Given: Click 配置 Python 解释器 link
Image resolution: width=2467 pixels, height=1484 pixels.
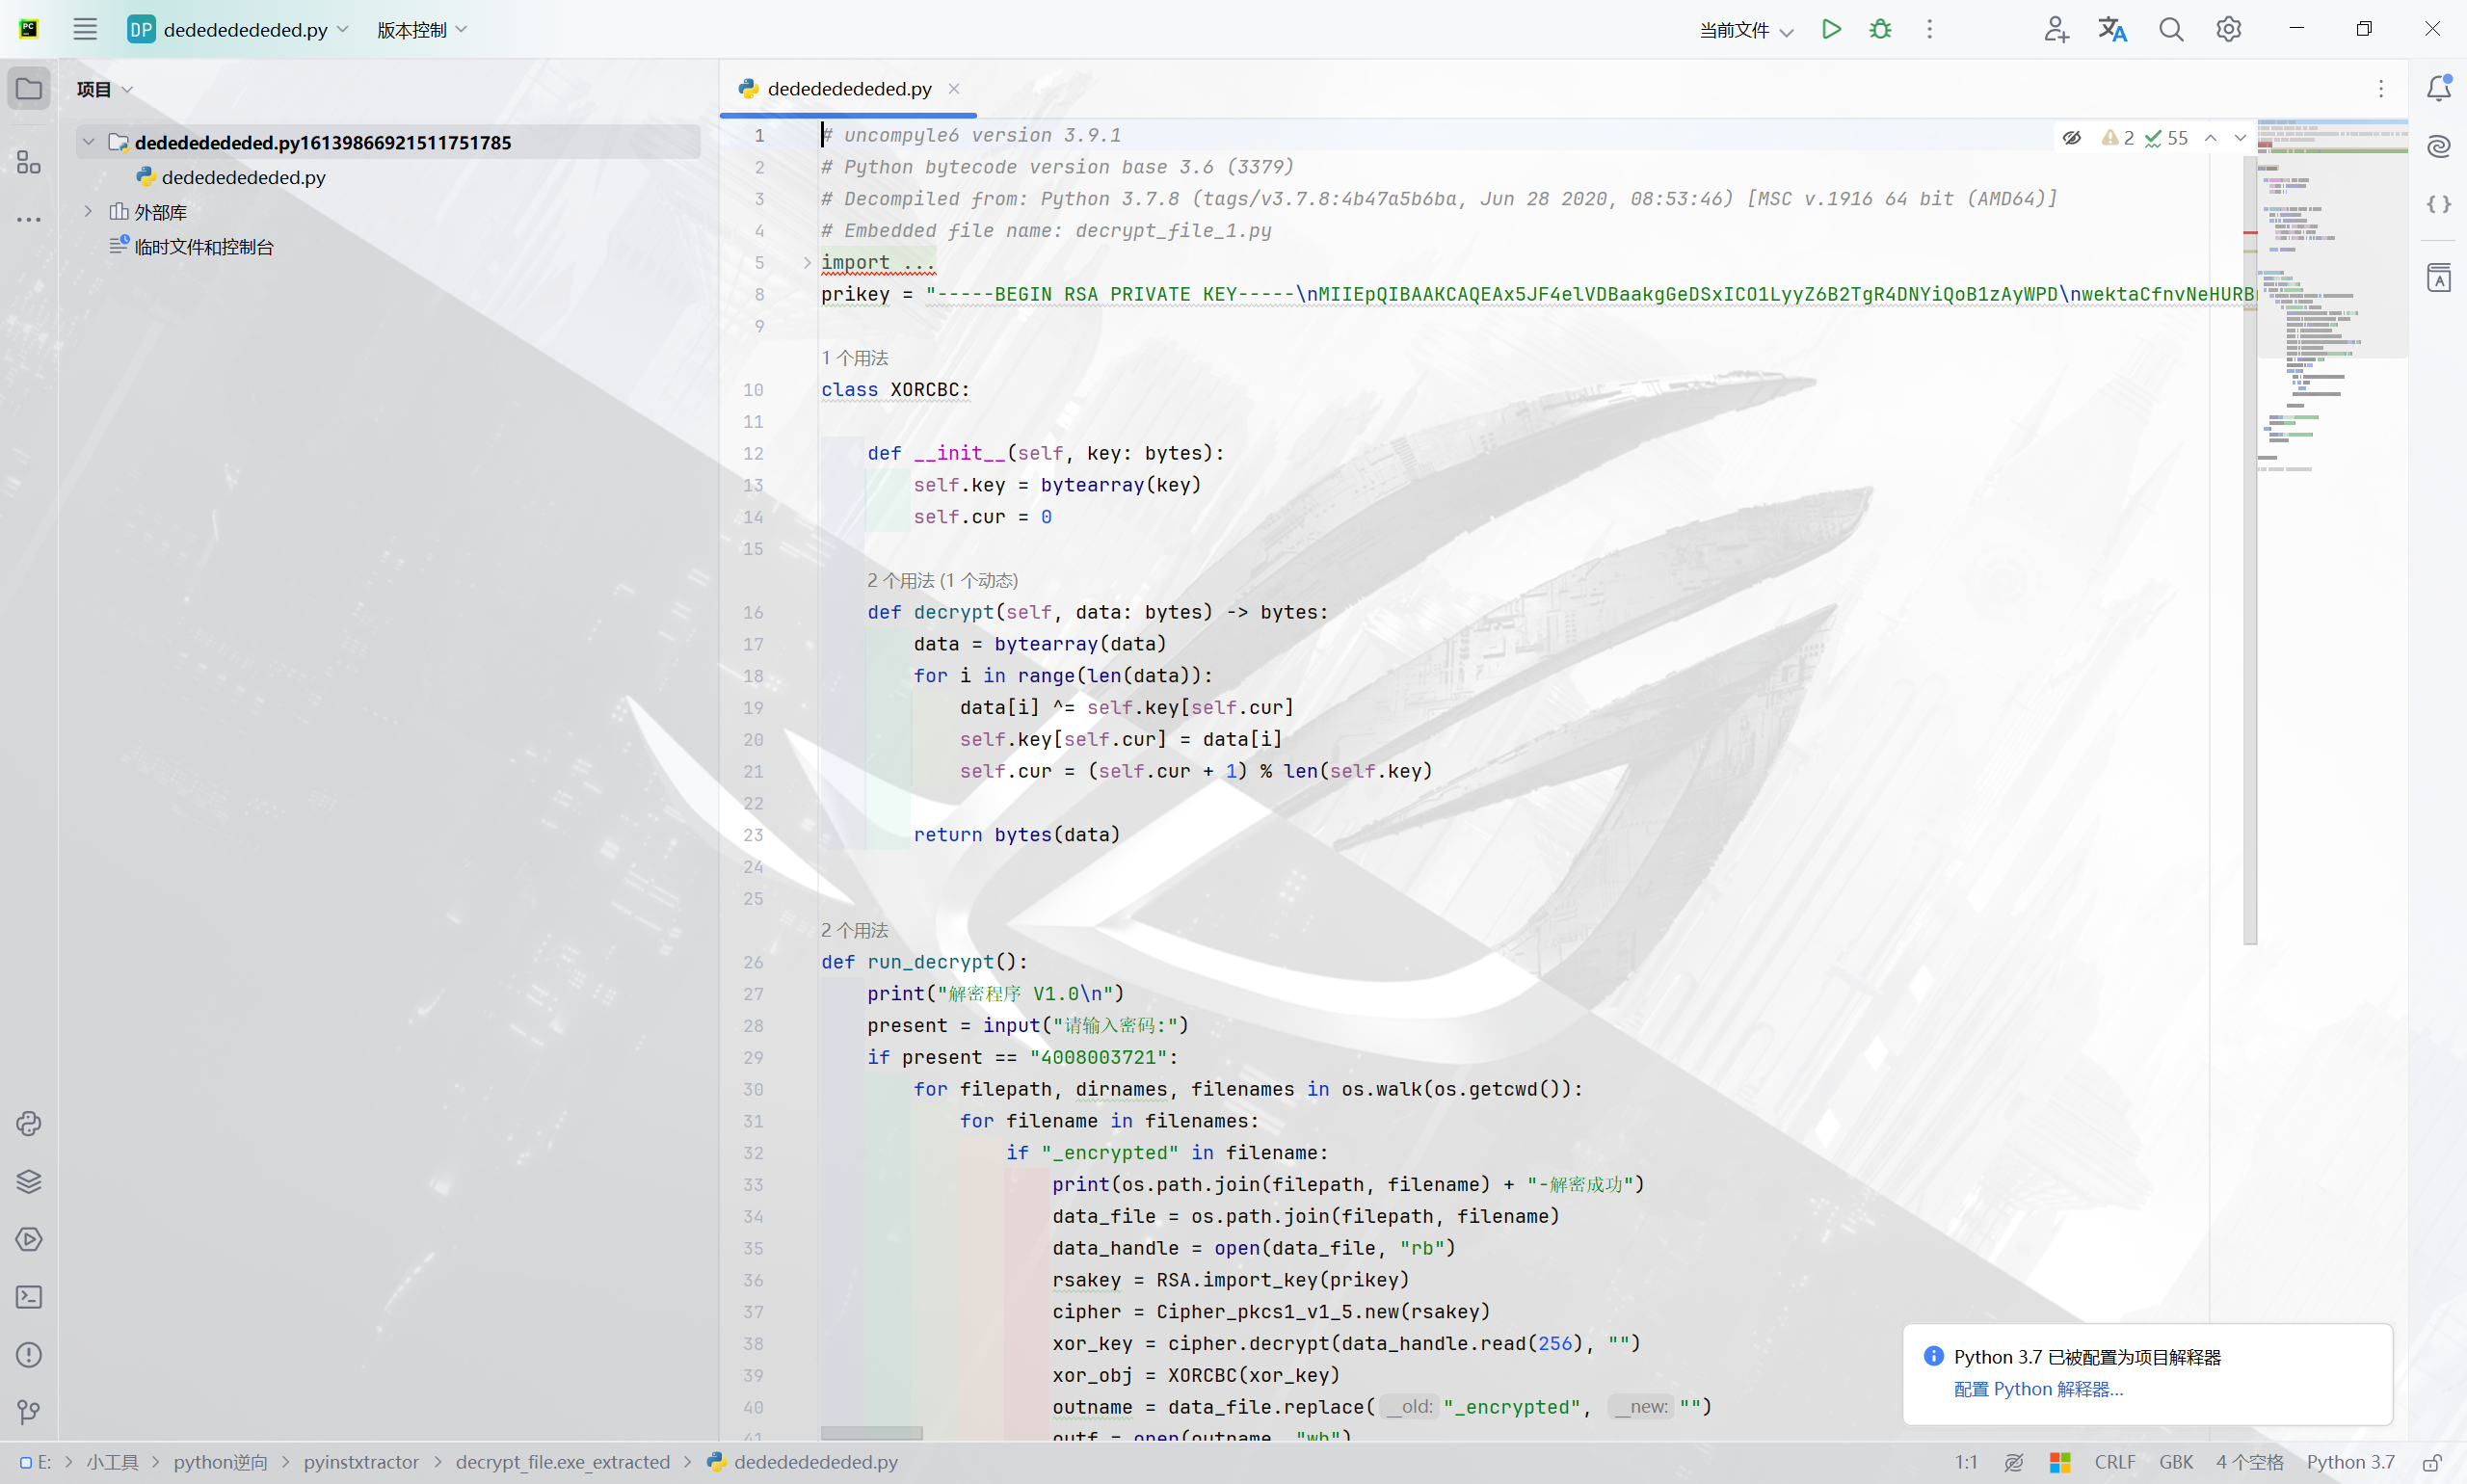Looking at the screenshot, I should [x=2038, y=1389].
